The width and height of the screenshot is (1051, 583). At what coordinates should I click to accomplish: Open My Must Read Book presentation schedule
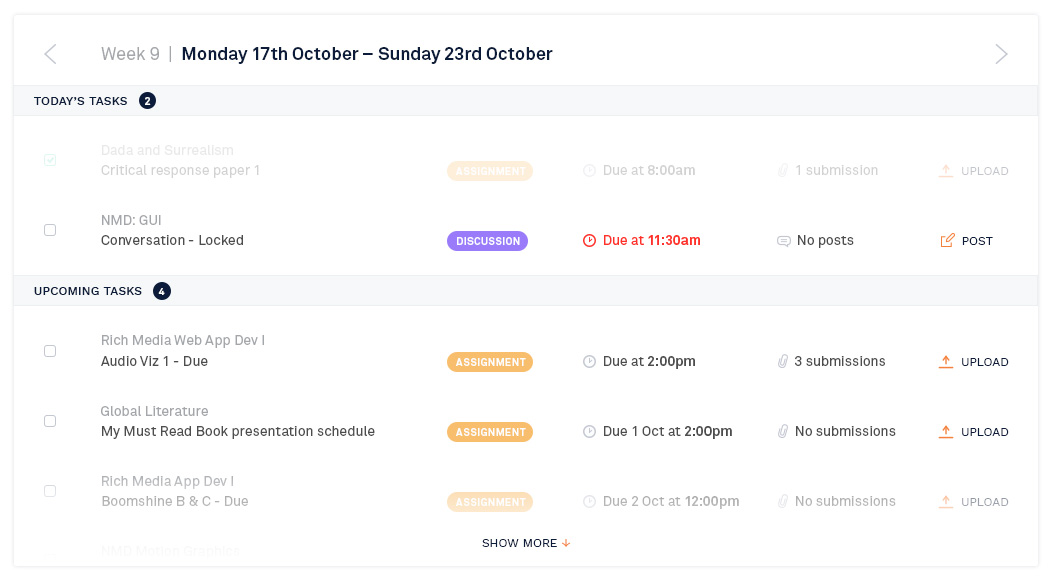[238, 432]
